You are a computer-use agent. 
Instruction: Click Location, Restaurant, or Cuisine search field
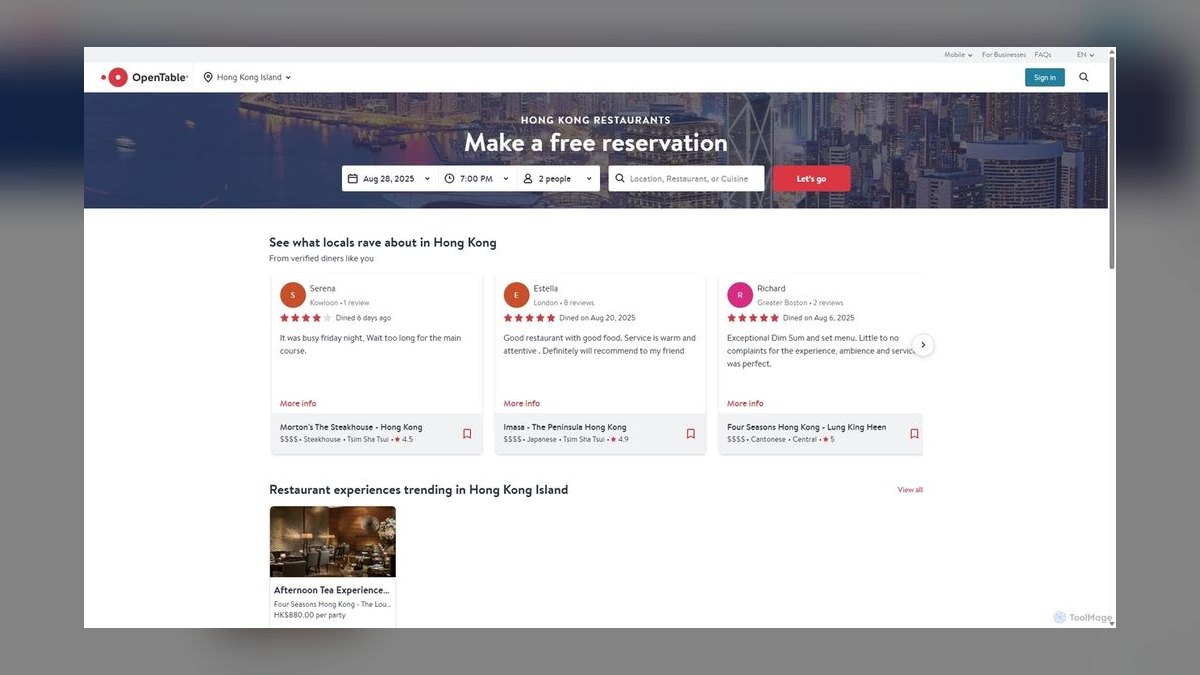687,179
